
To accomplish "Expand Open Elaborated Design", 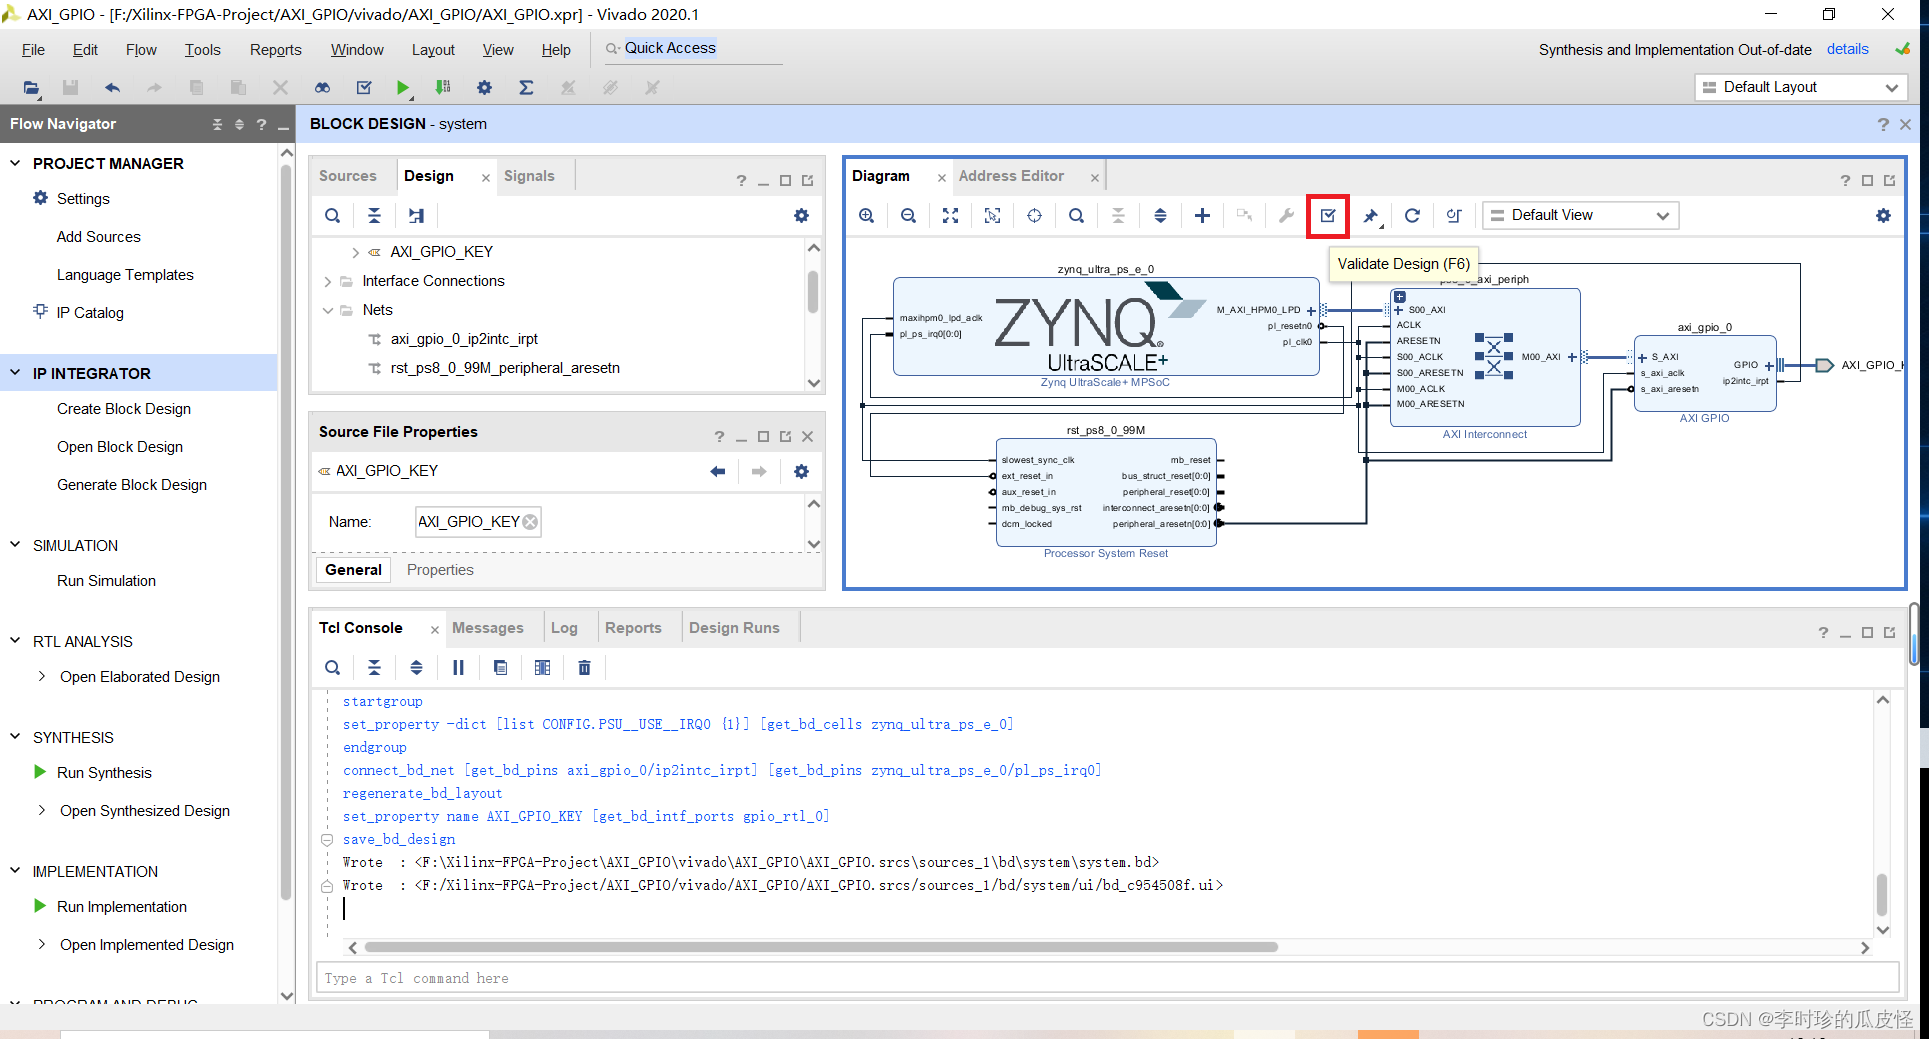I will pyautogui.click(x=41, y=676).
